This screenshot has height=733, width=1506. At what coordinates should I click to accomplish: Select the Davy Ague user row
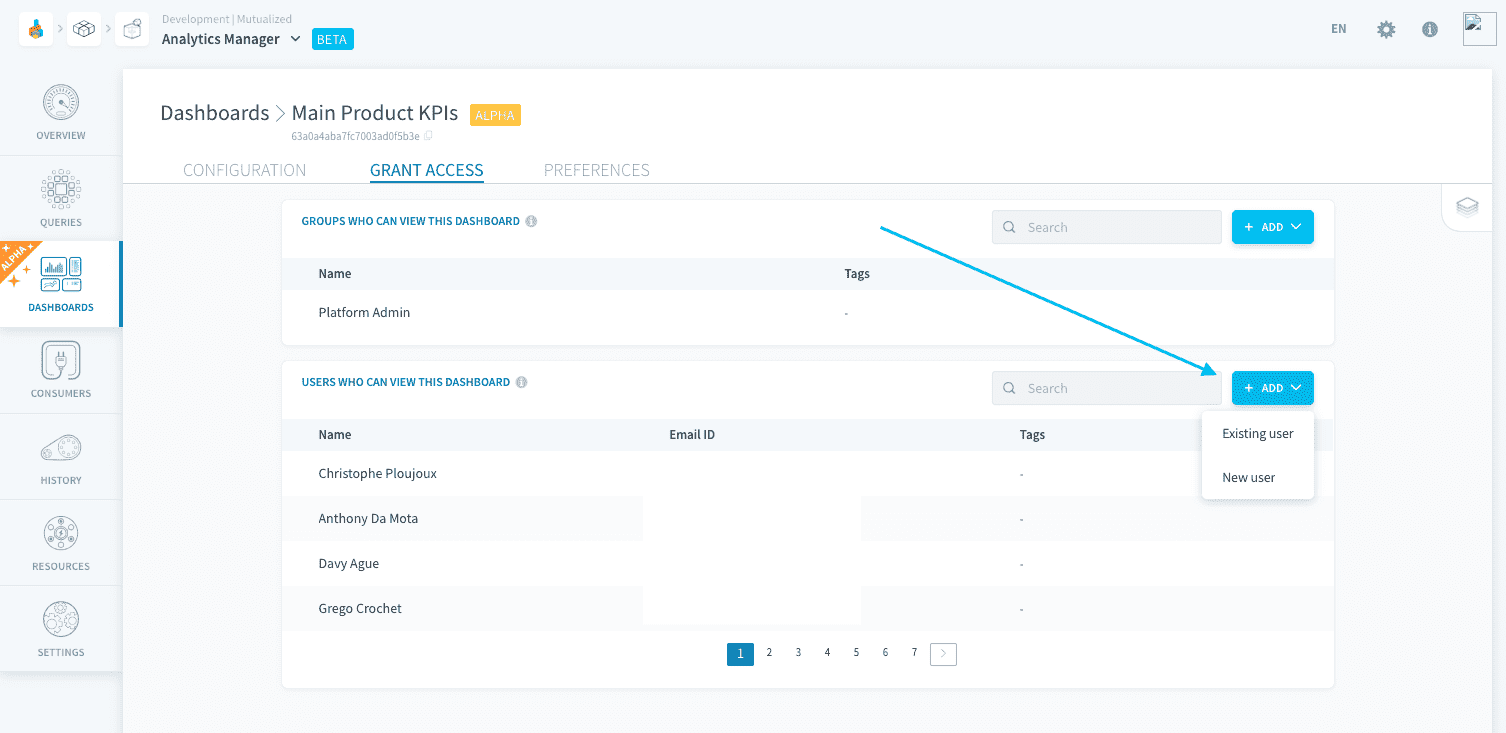[808, 564]
